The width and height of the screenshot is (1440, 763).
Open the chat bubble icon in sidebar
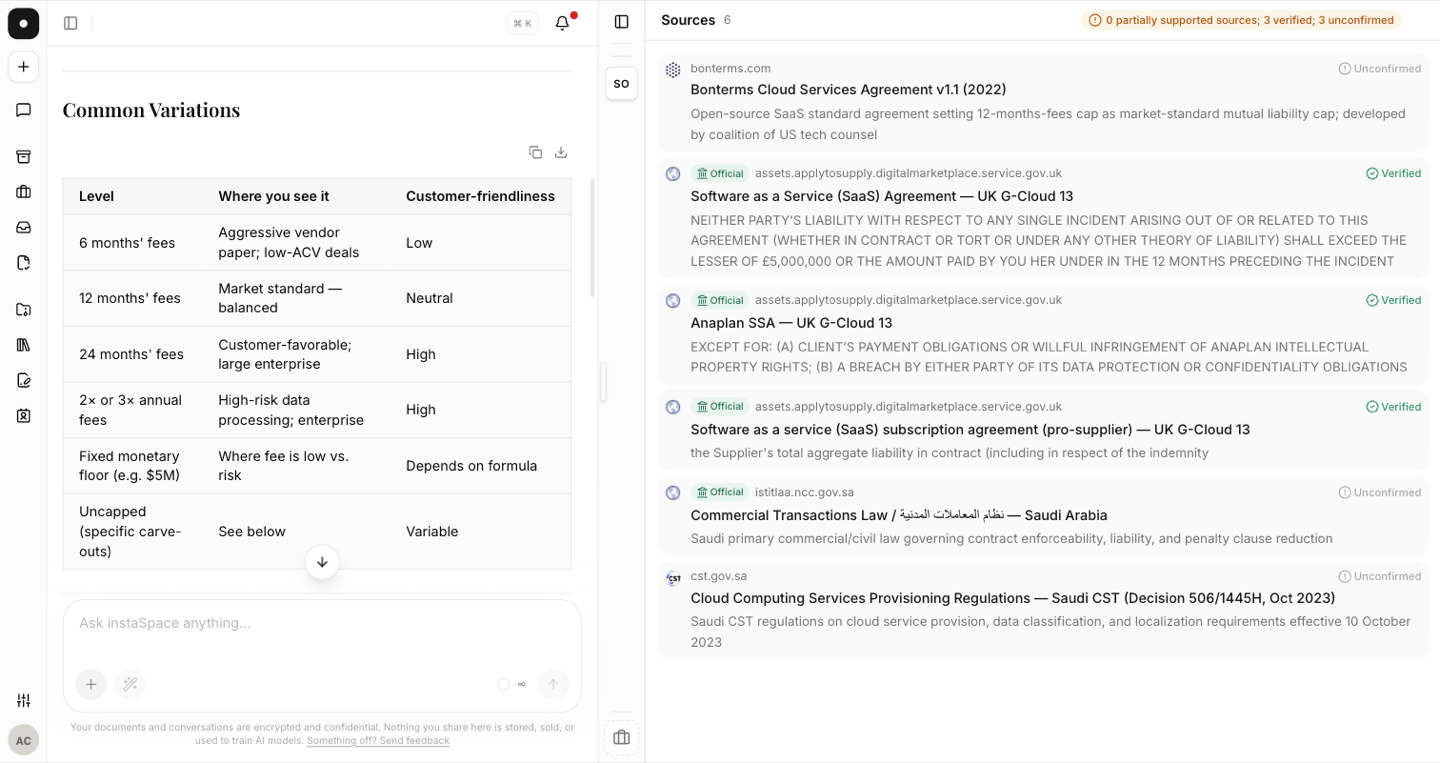pos(23,110)
